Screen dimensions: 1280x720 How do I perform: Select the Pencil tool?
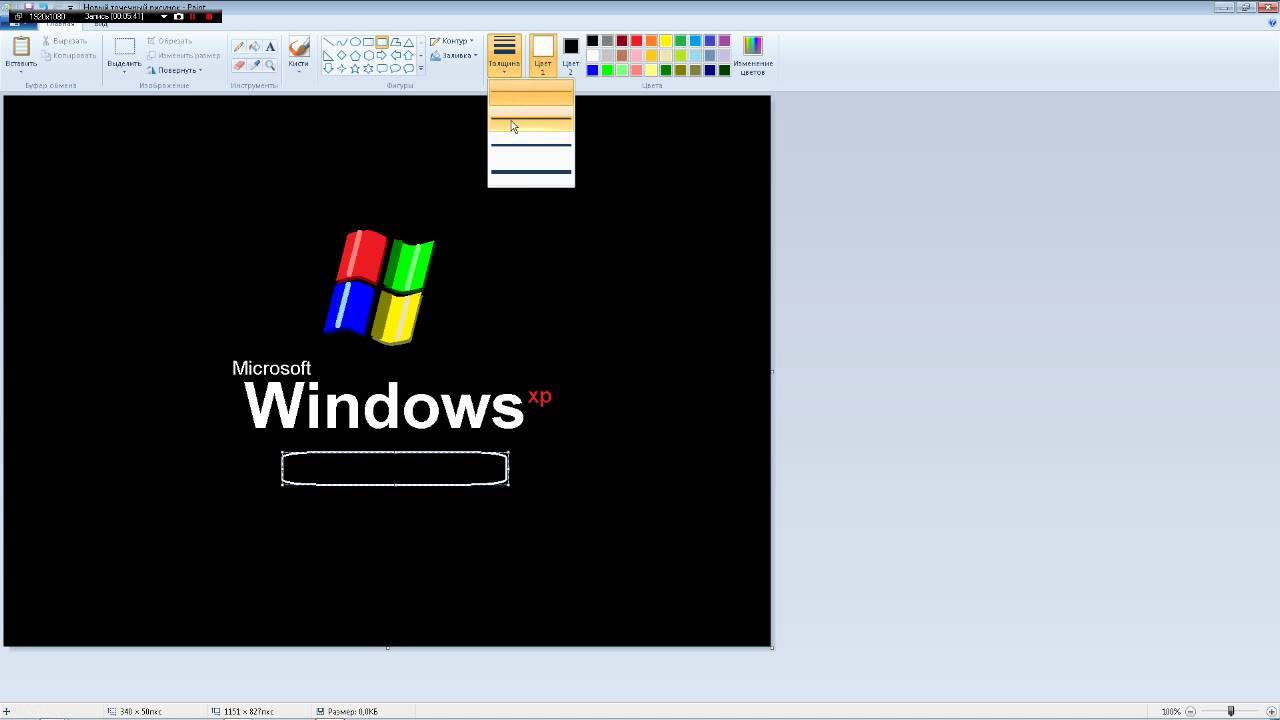pos(239,47)
